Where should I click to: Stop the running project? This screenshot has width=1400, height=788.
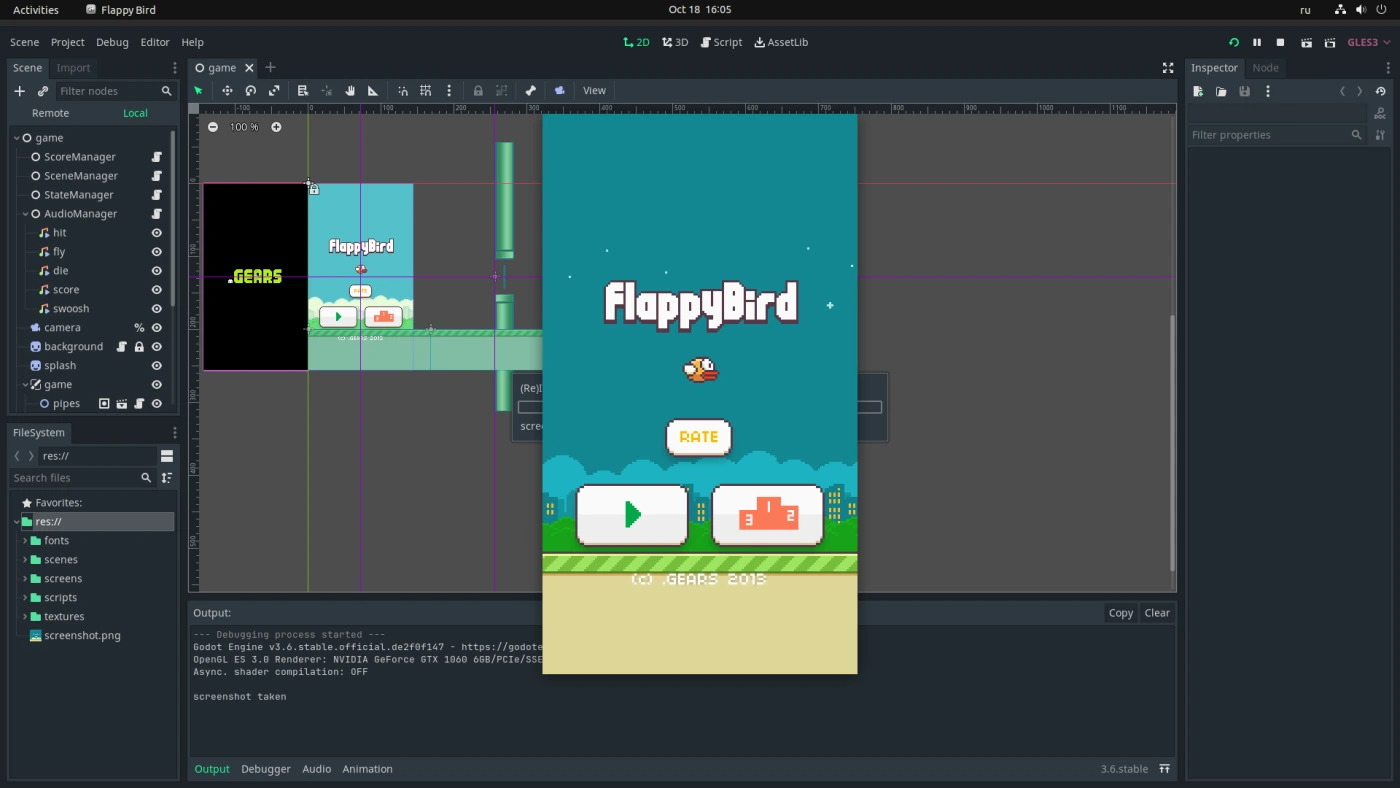click(x=1281, y=42)
